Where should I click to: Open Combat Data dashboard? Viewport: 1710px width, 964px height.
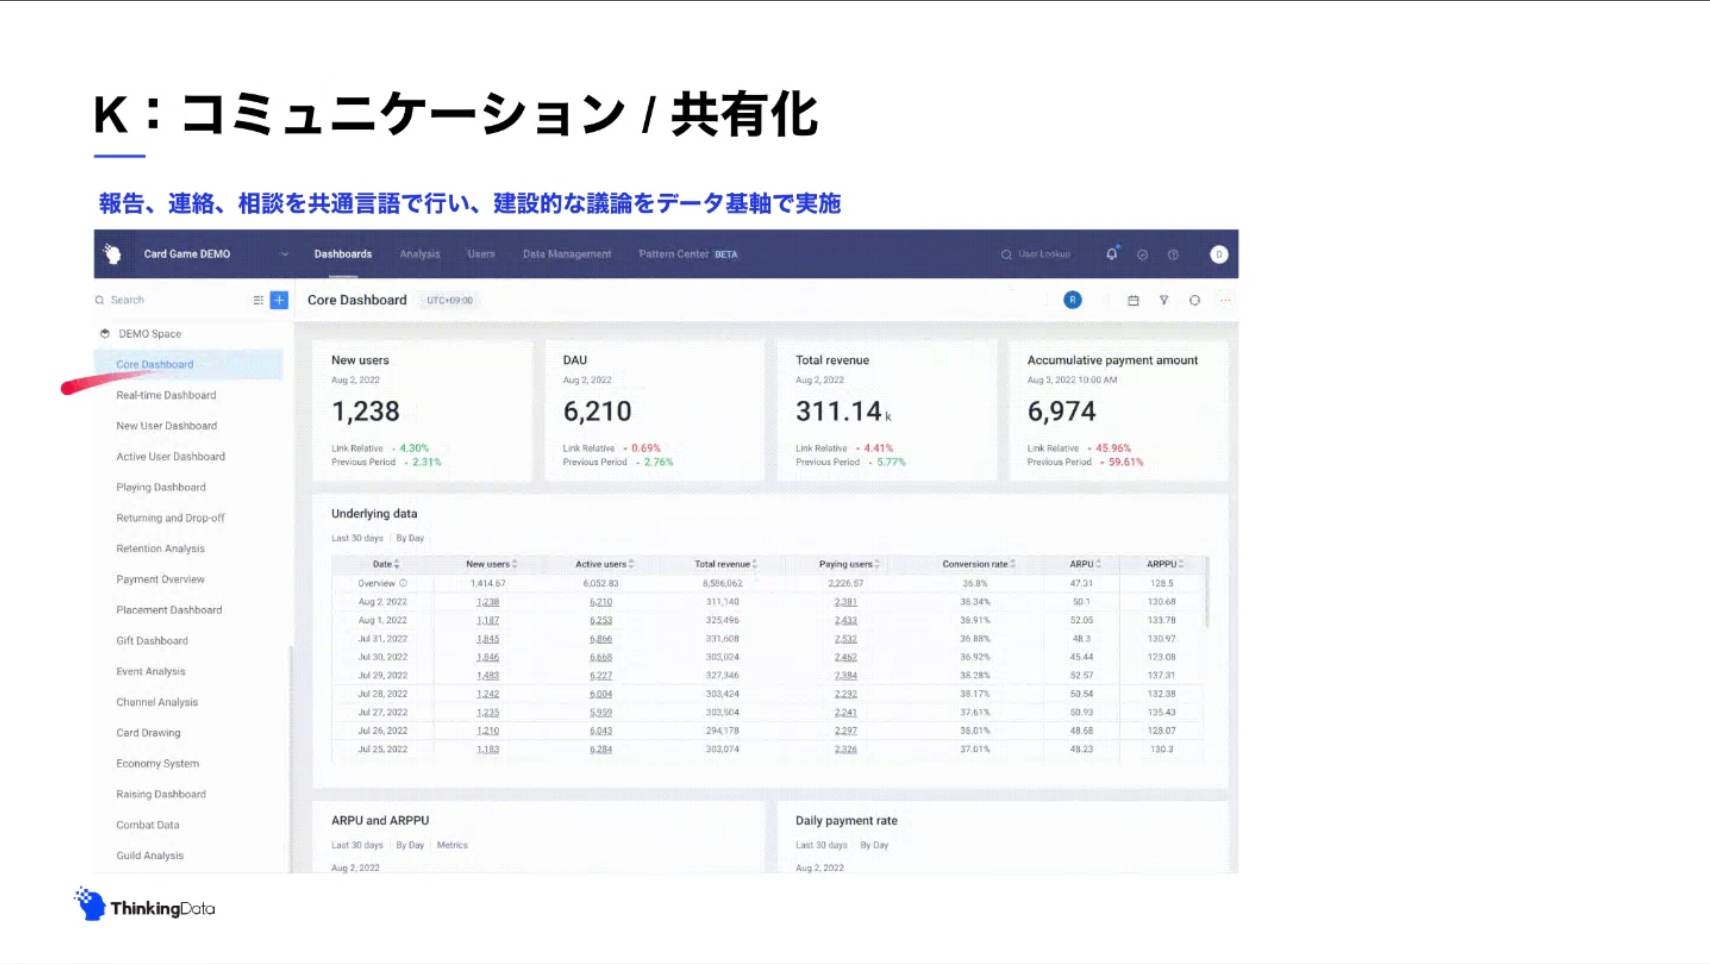(147, 825)
